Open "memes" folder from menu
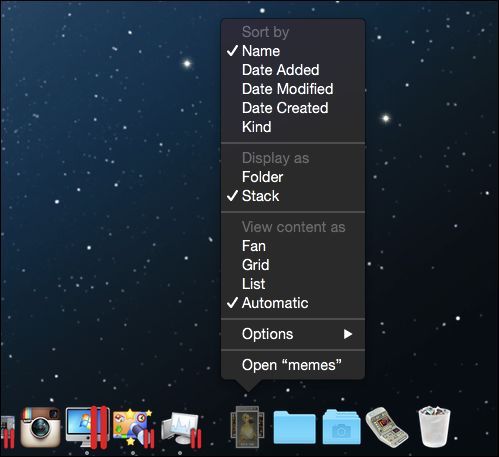The image size is (499, 457). pos(293,365)
